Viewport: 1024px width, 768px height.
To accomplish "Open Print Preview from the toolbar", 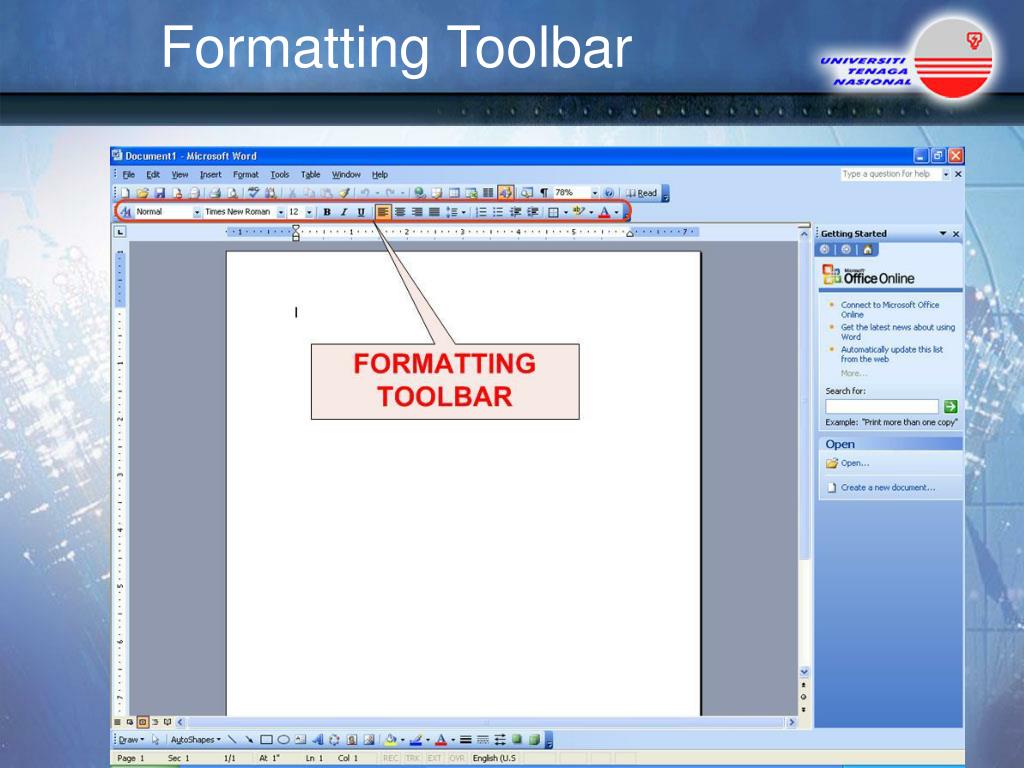I will tap(232, 193).
